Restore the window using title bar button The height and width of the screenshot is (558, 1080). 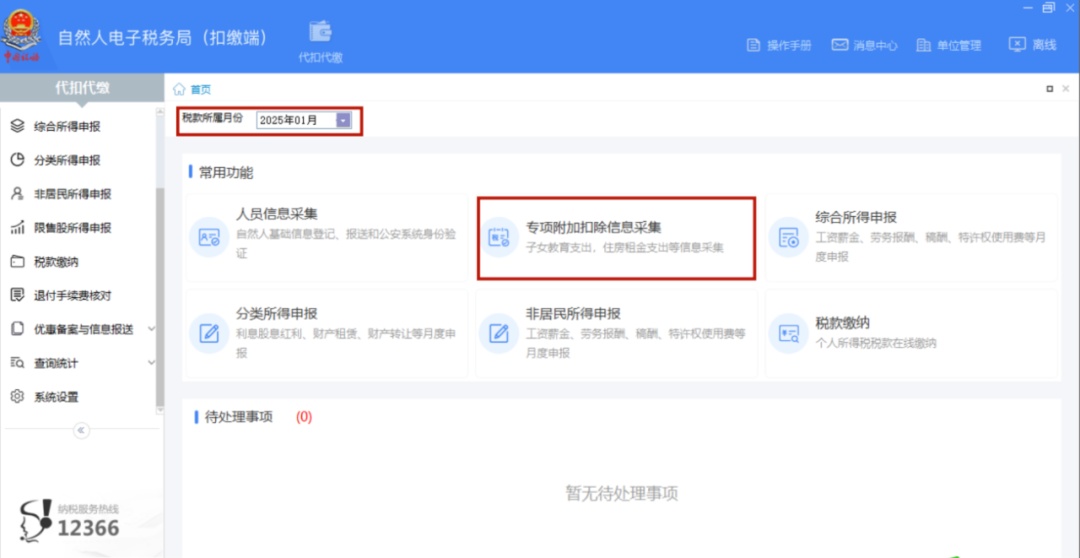pos(1049,8)
